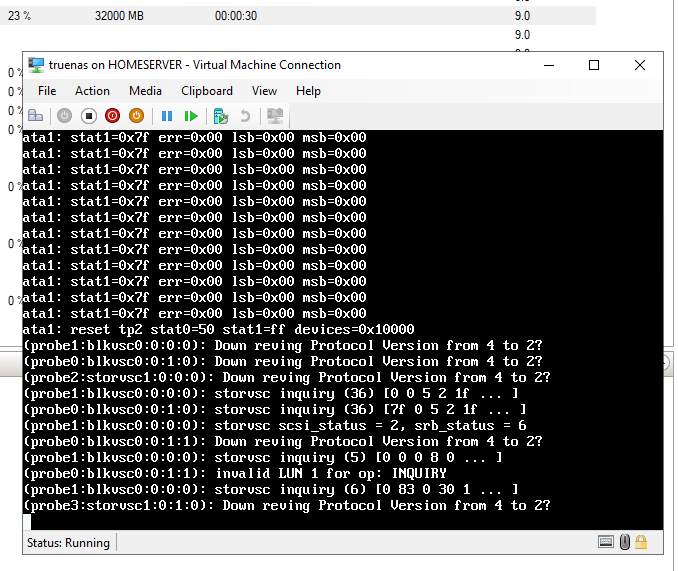678x571 pixels.
Task: Click the probe2:storvsc1:0:0:0 console line
Action: point(286,377)
